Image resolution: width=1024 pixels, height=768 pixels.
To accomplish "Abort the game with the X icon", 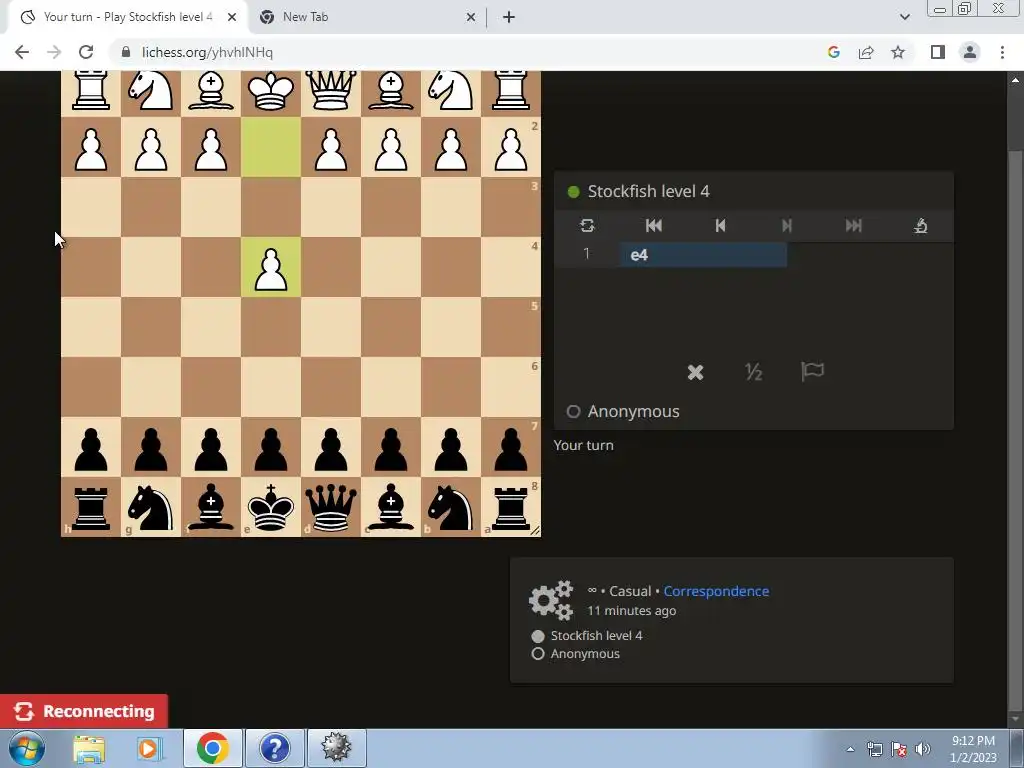I will [696, 372].
